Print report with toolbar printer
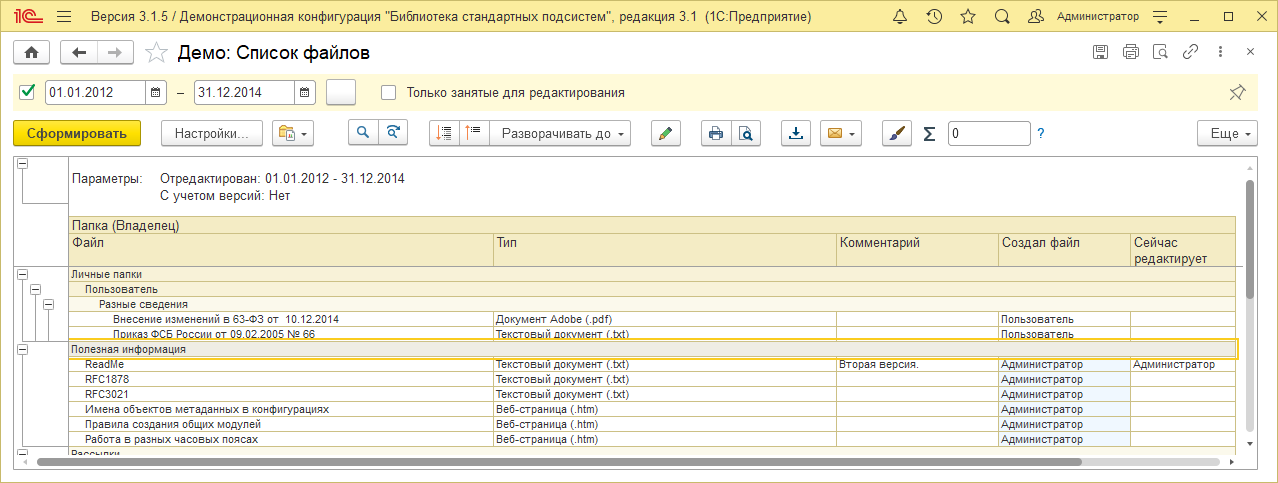This screenshot has height=483, width=1278. click(715, 133)
